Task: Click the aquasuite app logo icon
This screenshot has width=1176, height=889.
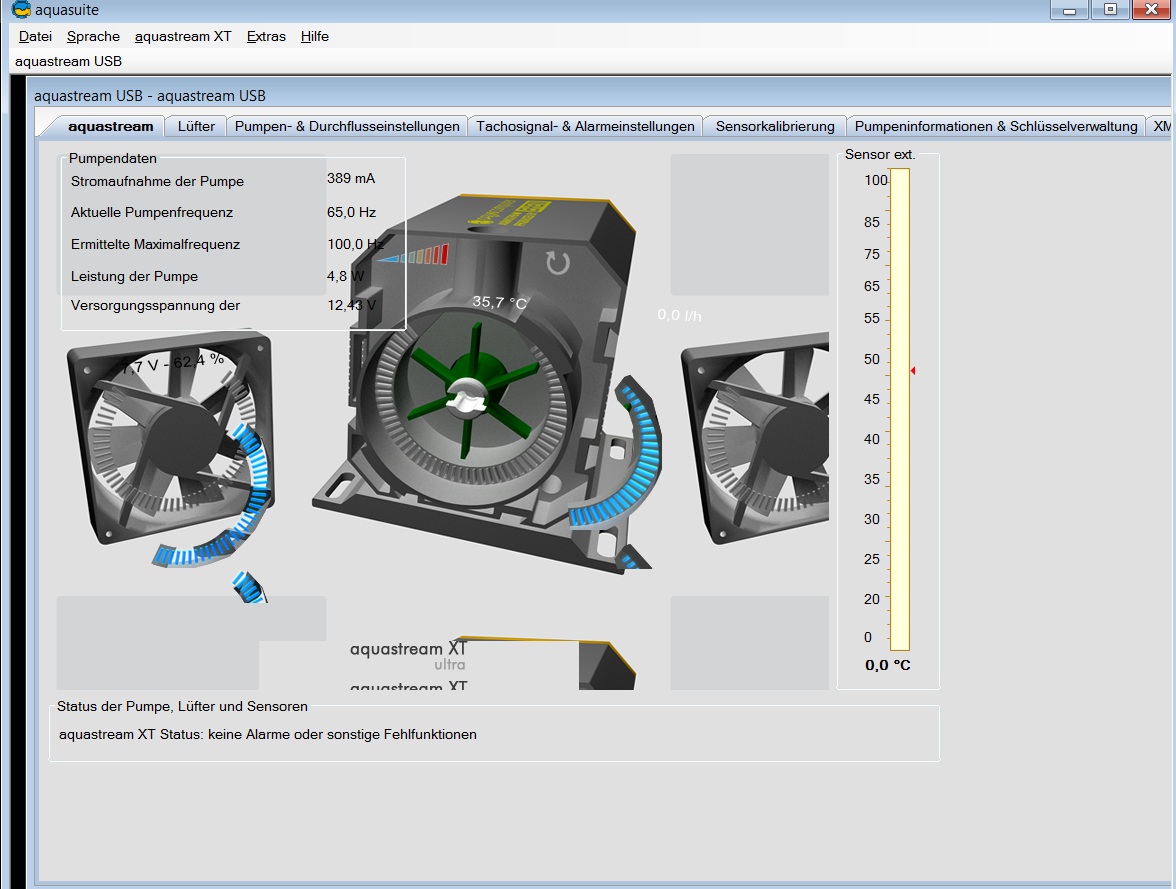Action: point(20,10)
